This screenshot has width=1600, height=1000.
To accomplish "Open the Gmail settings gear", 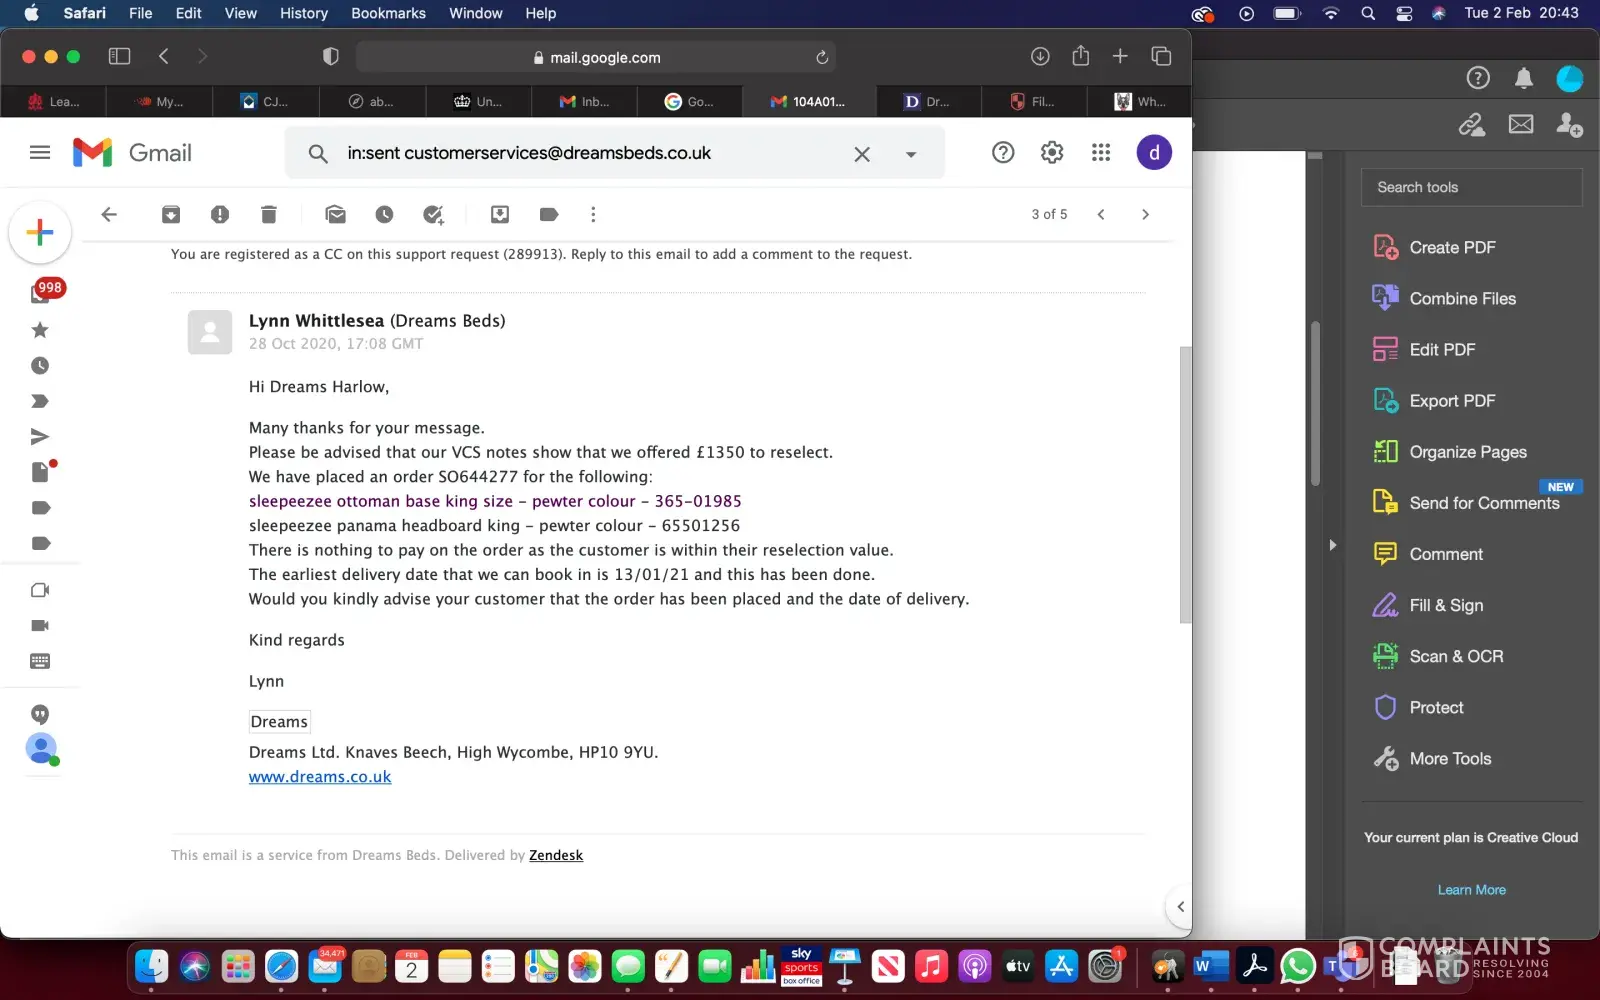I will 1052,153.
